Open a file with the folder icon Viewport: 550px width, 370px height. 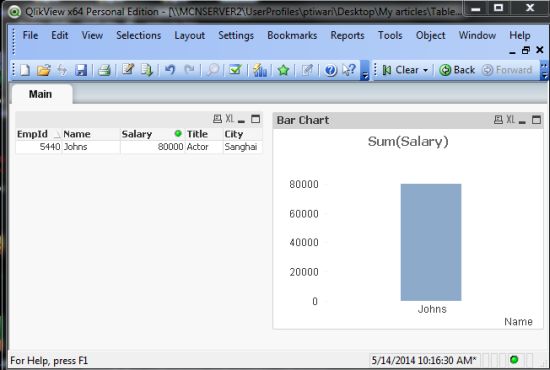coord(43,70)
